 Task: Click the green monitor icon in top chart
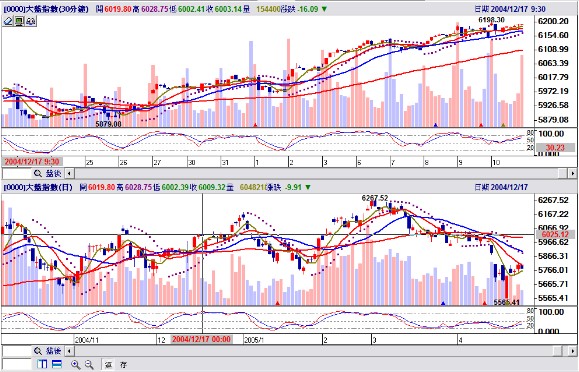(19, 21)
